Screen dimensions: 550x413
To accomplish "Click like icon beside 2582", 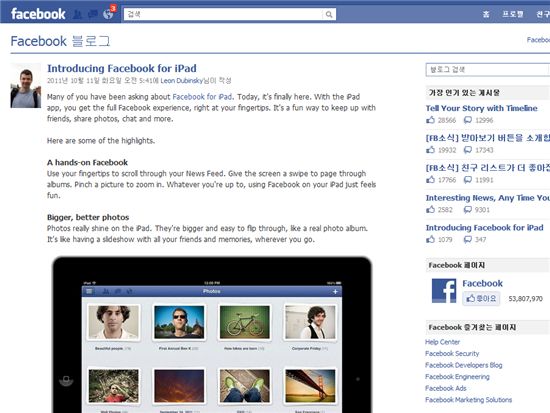I will (430, 209).
